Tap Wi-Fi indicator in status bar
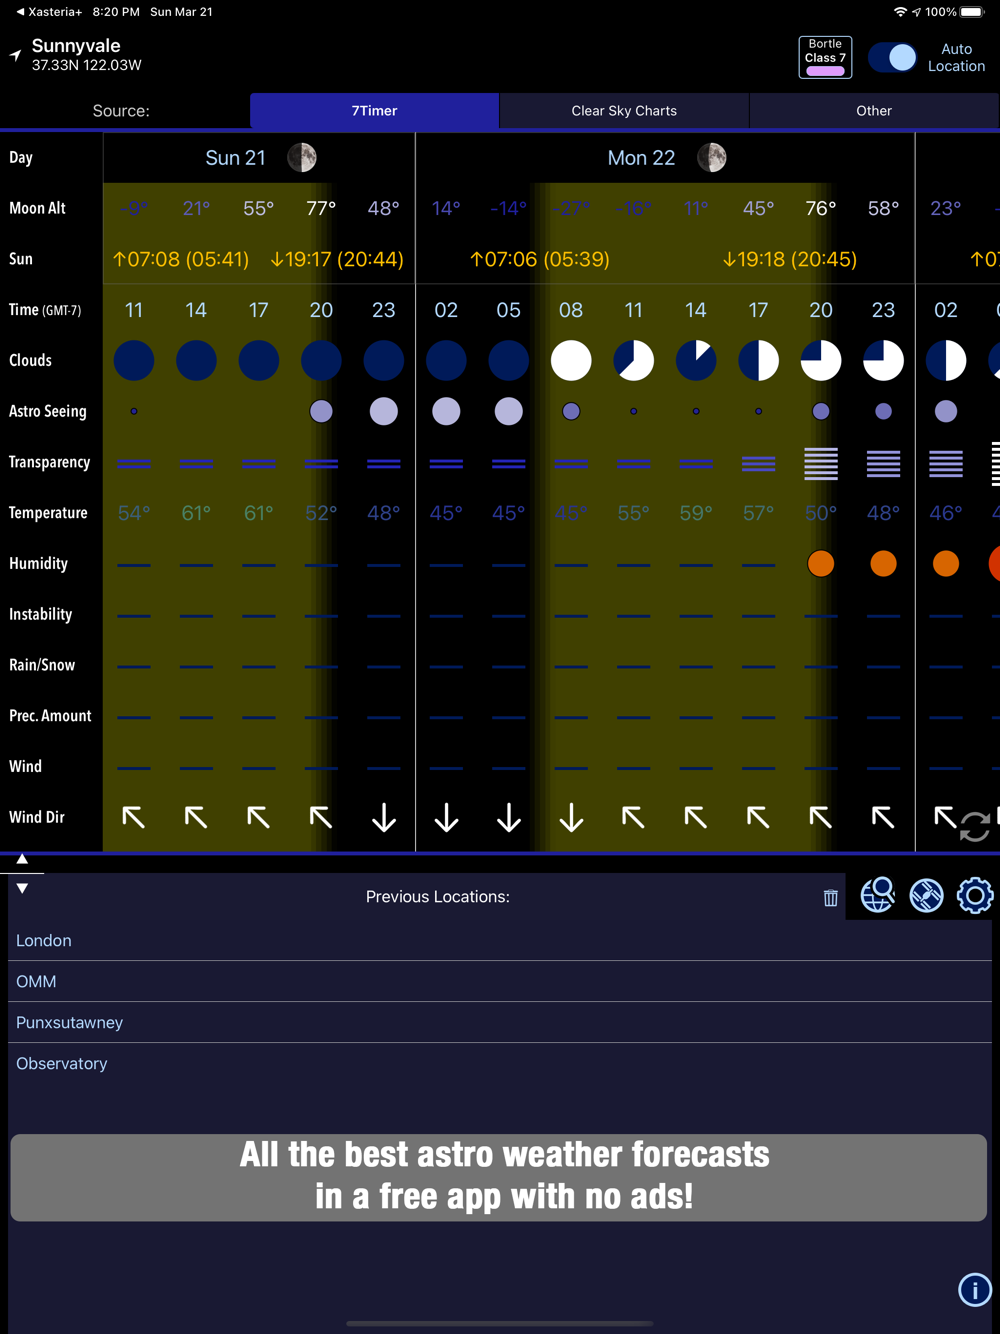 pyautogui.click(x=900, y=12)
